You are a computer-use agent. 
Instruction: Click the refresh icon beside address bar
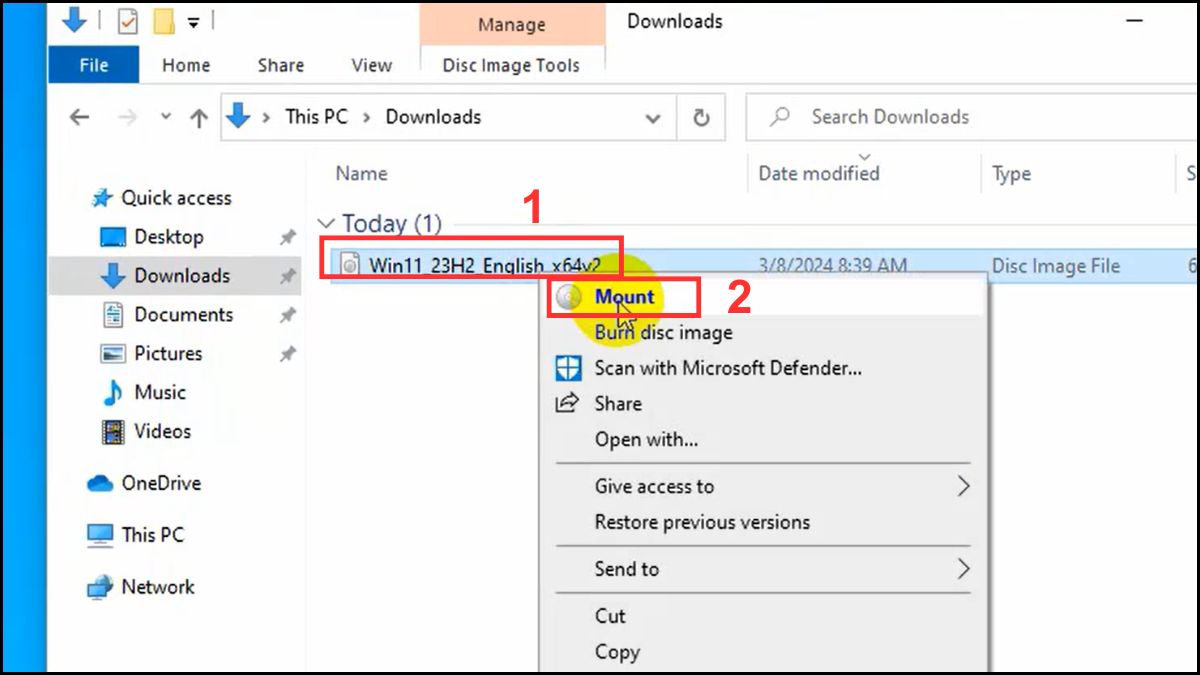[x=701, y=117]
